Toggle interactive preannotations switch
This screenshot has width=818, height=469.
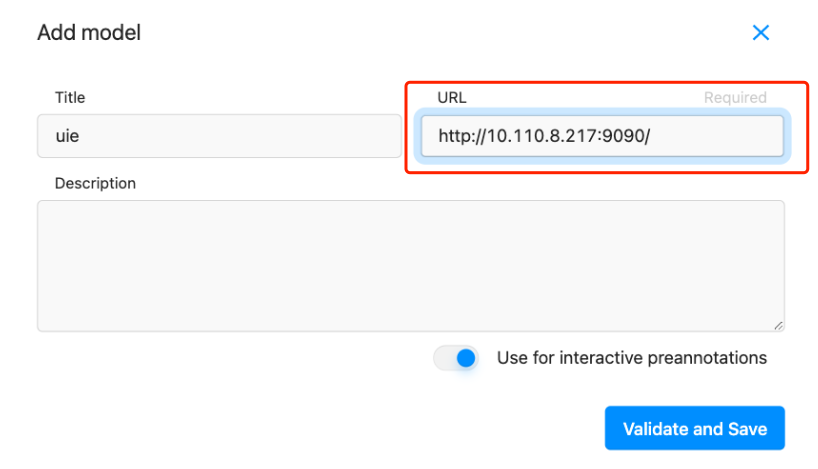pyautogui.click(x=456, y=358)
